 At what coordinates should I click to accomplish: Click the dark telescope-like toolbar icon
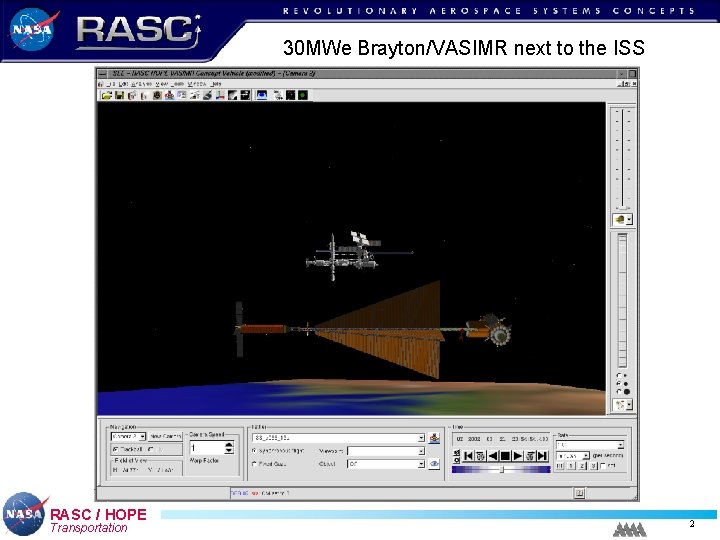pos(208,95)
